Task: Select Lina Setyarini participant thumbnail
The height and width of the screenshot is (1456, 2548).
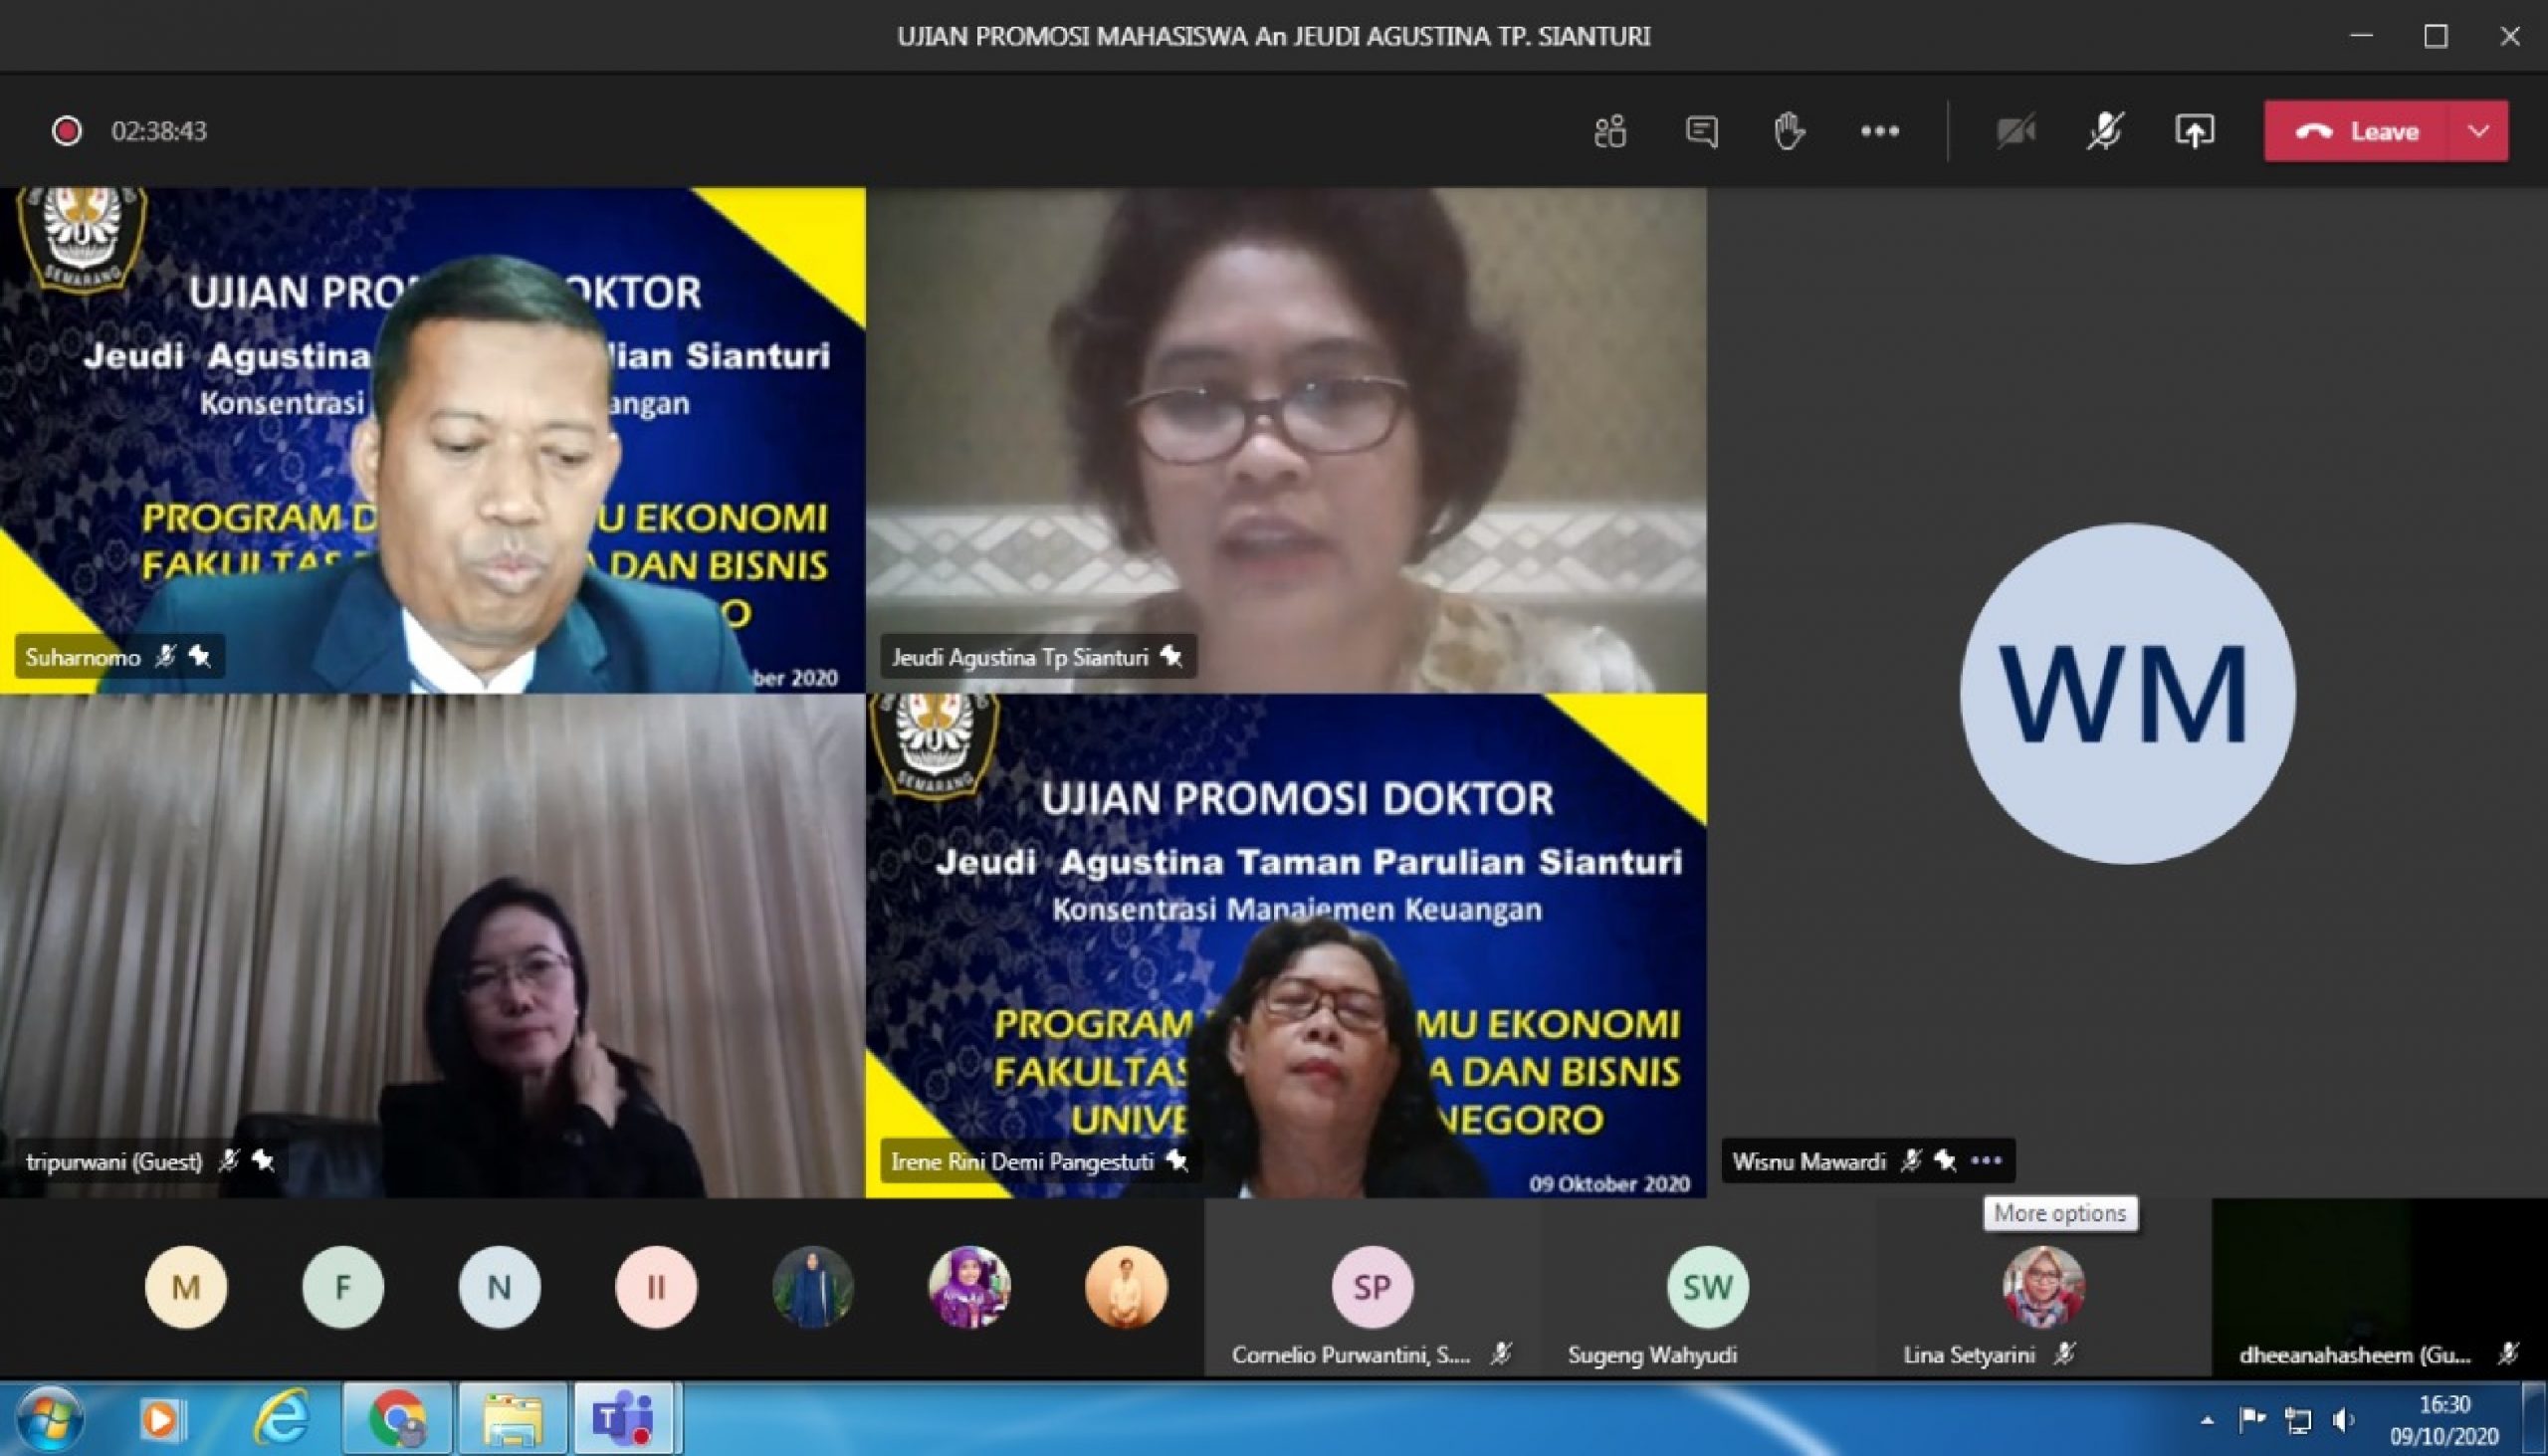Action: (x=2043, y=1287)
